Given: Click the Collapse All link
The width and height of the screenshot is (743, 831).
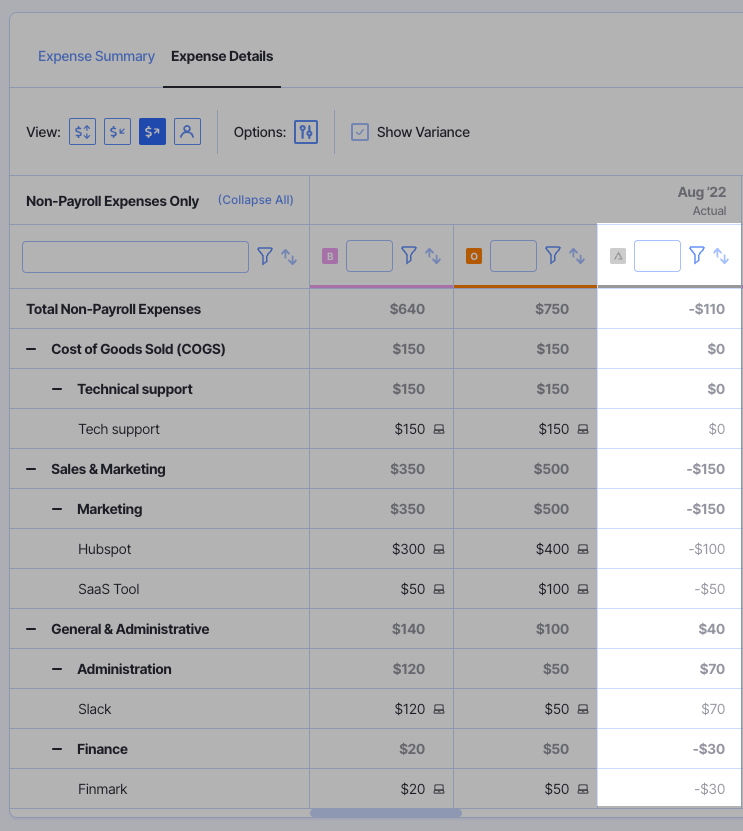Looking at the screenshot, I should (255, 199).
